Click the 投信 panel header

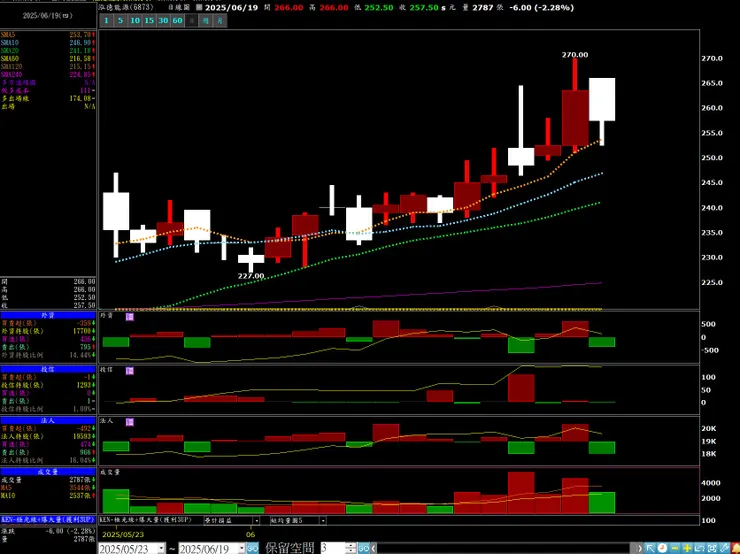48,369
